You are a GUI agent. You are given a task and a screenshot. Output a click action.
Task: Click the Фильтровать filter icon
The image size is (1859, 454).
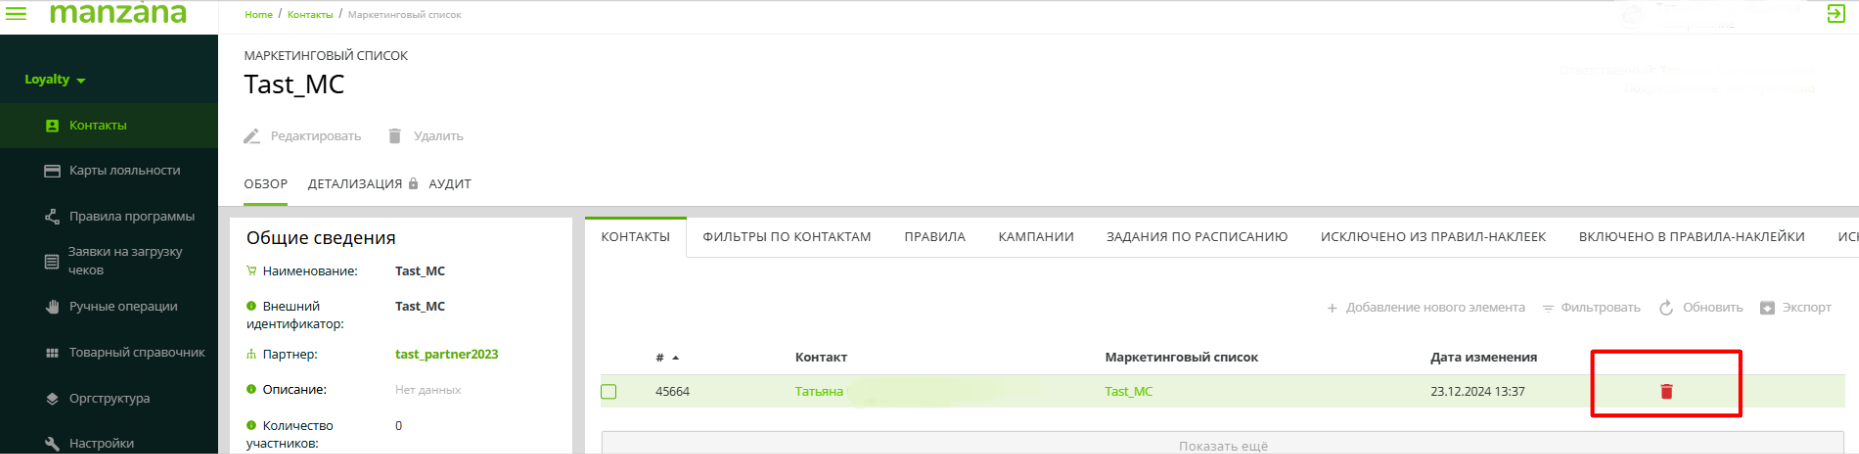[x=1548, y=308]
